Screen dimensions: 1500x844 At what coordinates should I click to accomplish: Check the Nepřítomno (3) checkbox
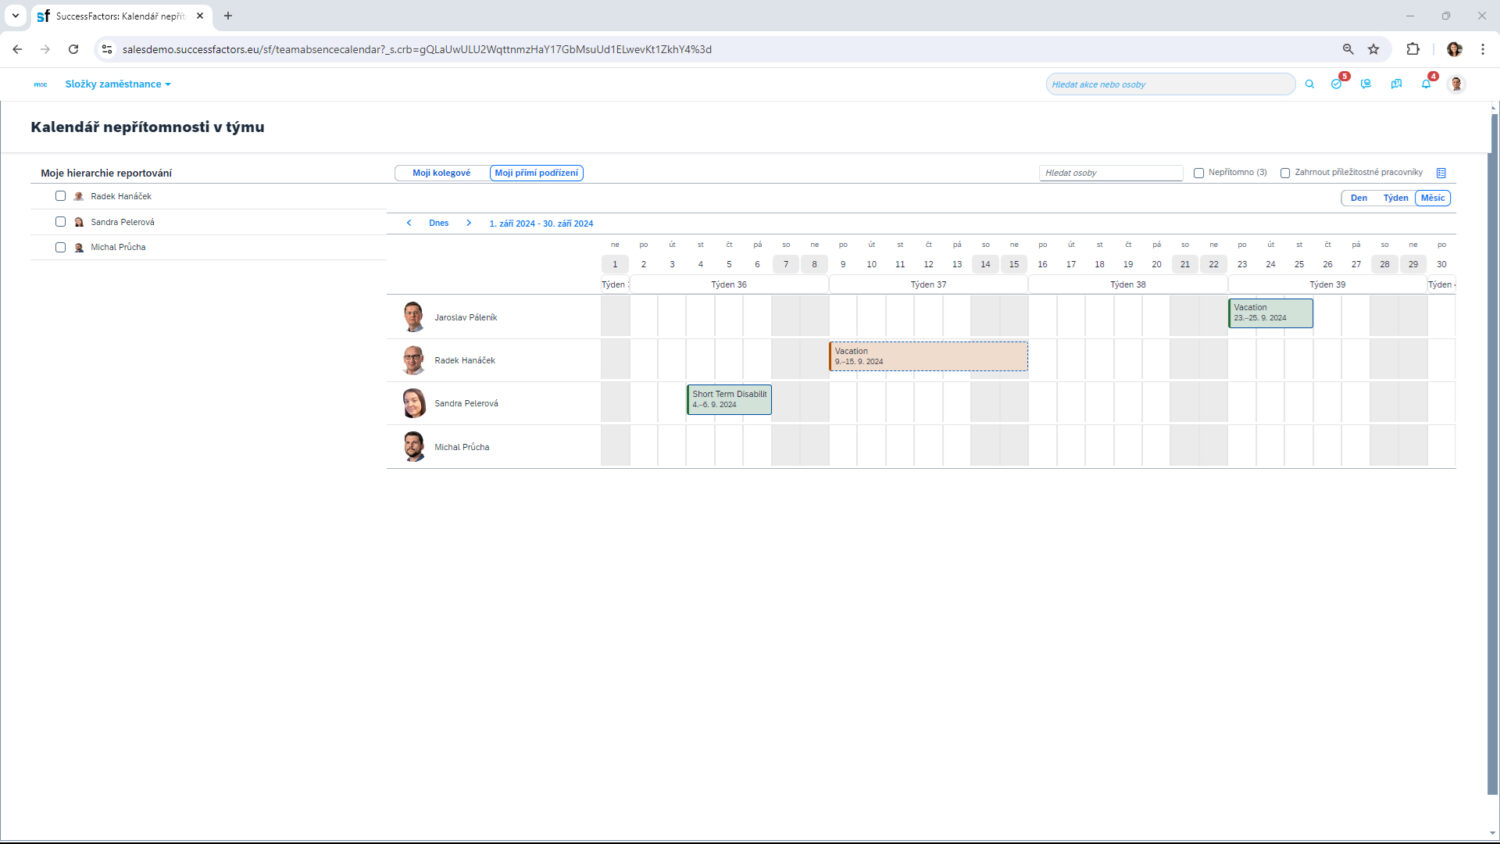coord(1199,173)
